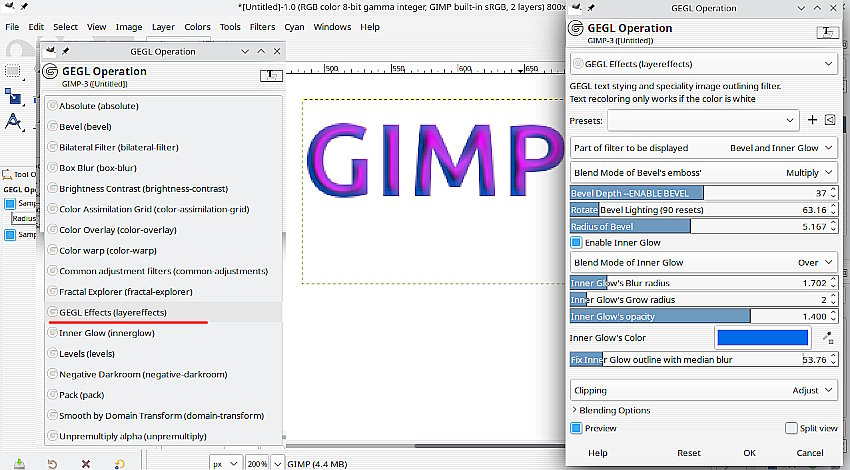The height and width of the screenshot is (470, 850).
Task: Open the Layer menu
Action: [163, 27]
